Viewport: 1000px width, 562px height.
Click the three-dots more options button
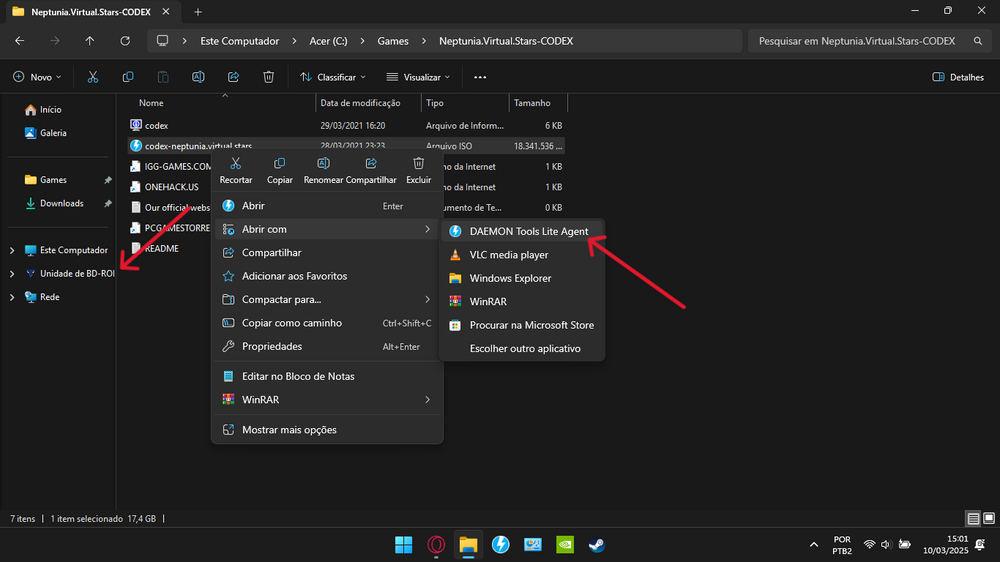click(x=480, y=77)
